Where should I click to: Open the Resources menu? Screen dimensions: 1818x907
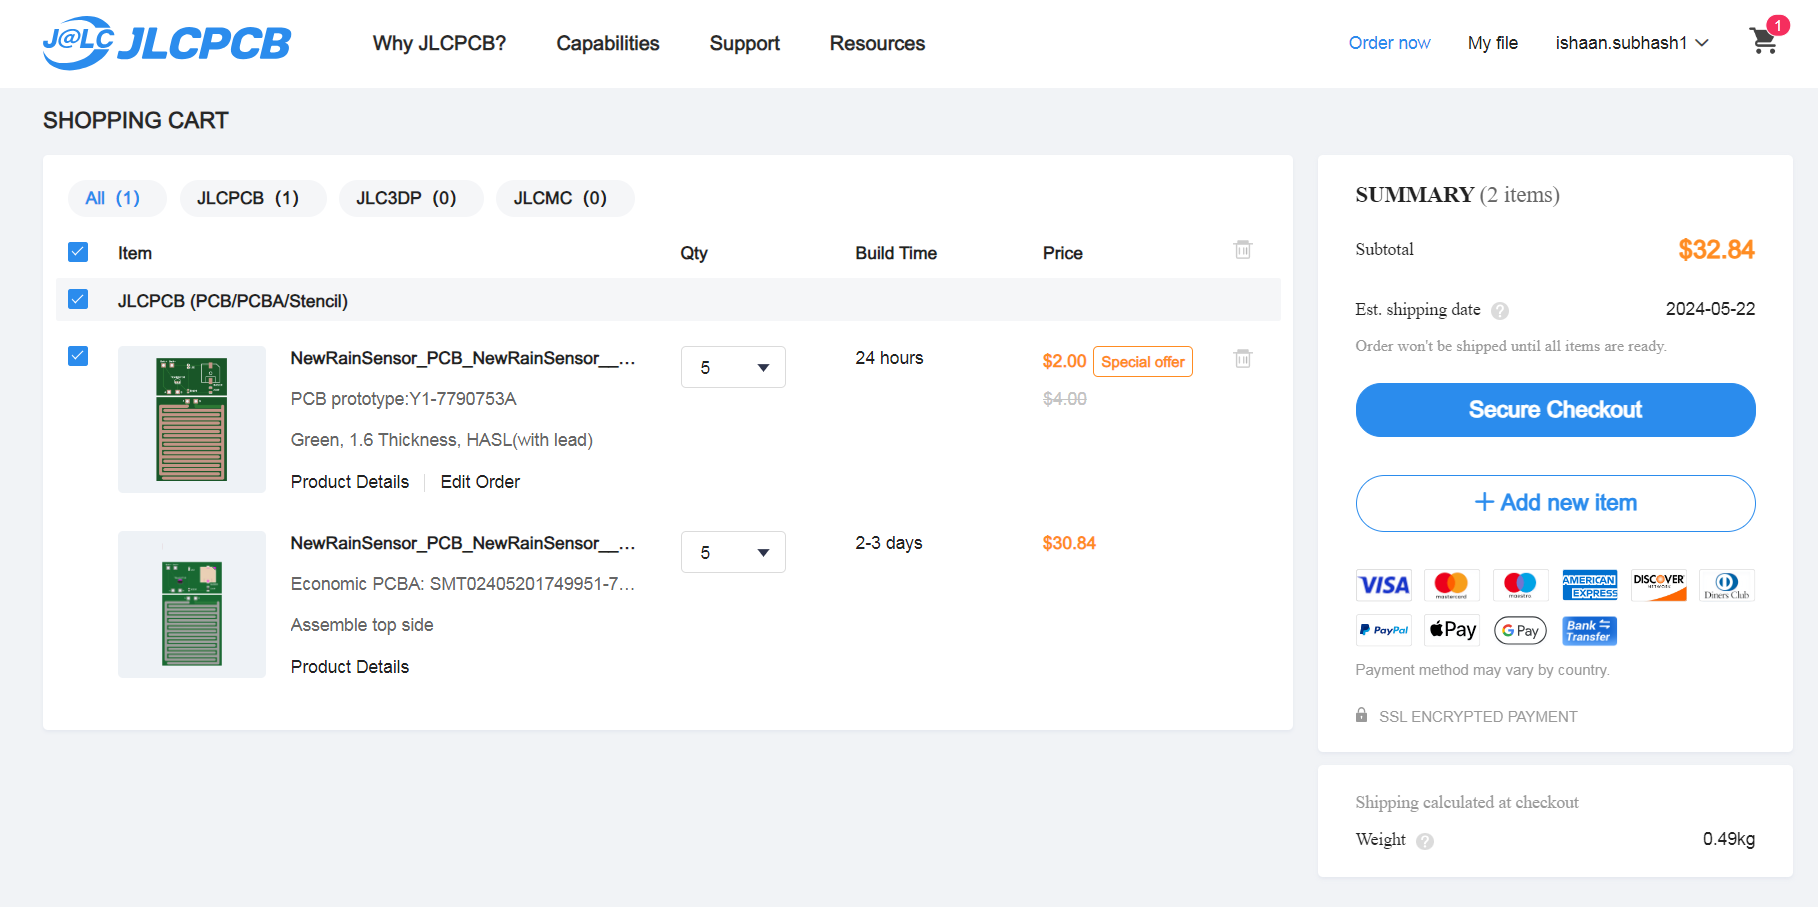coord(877,43)
